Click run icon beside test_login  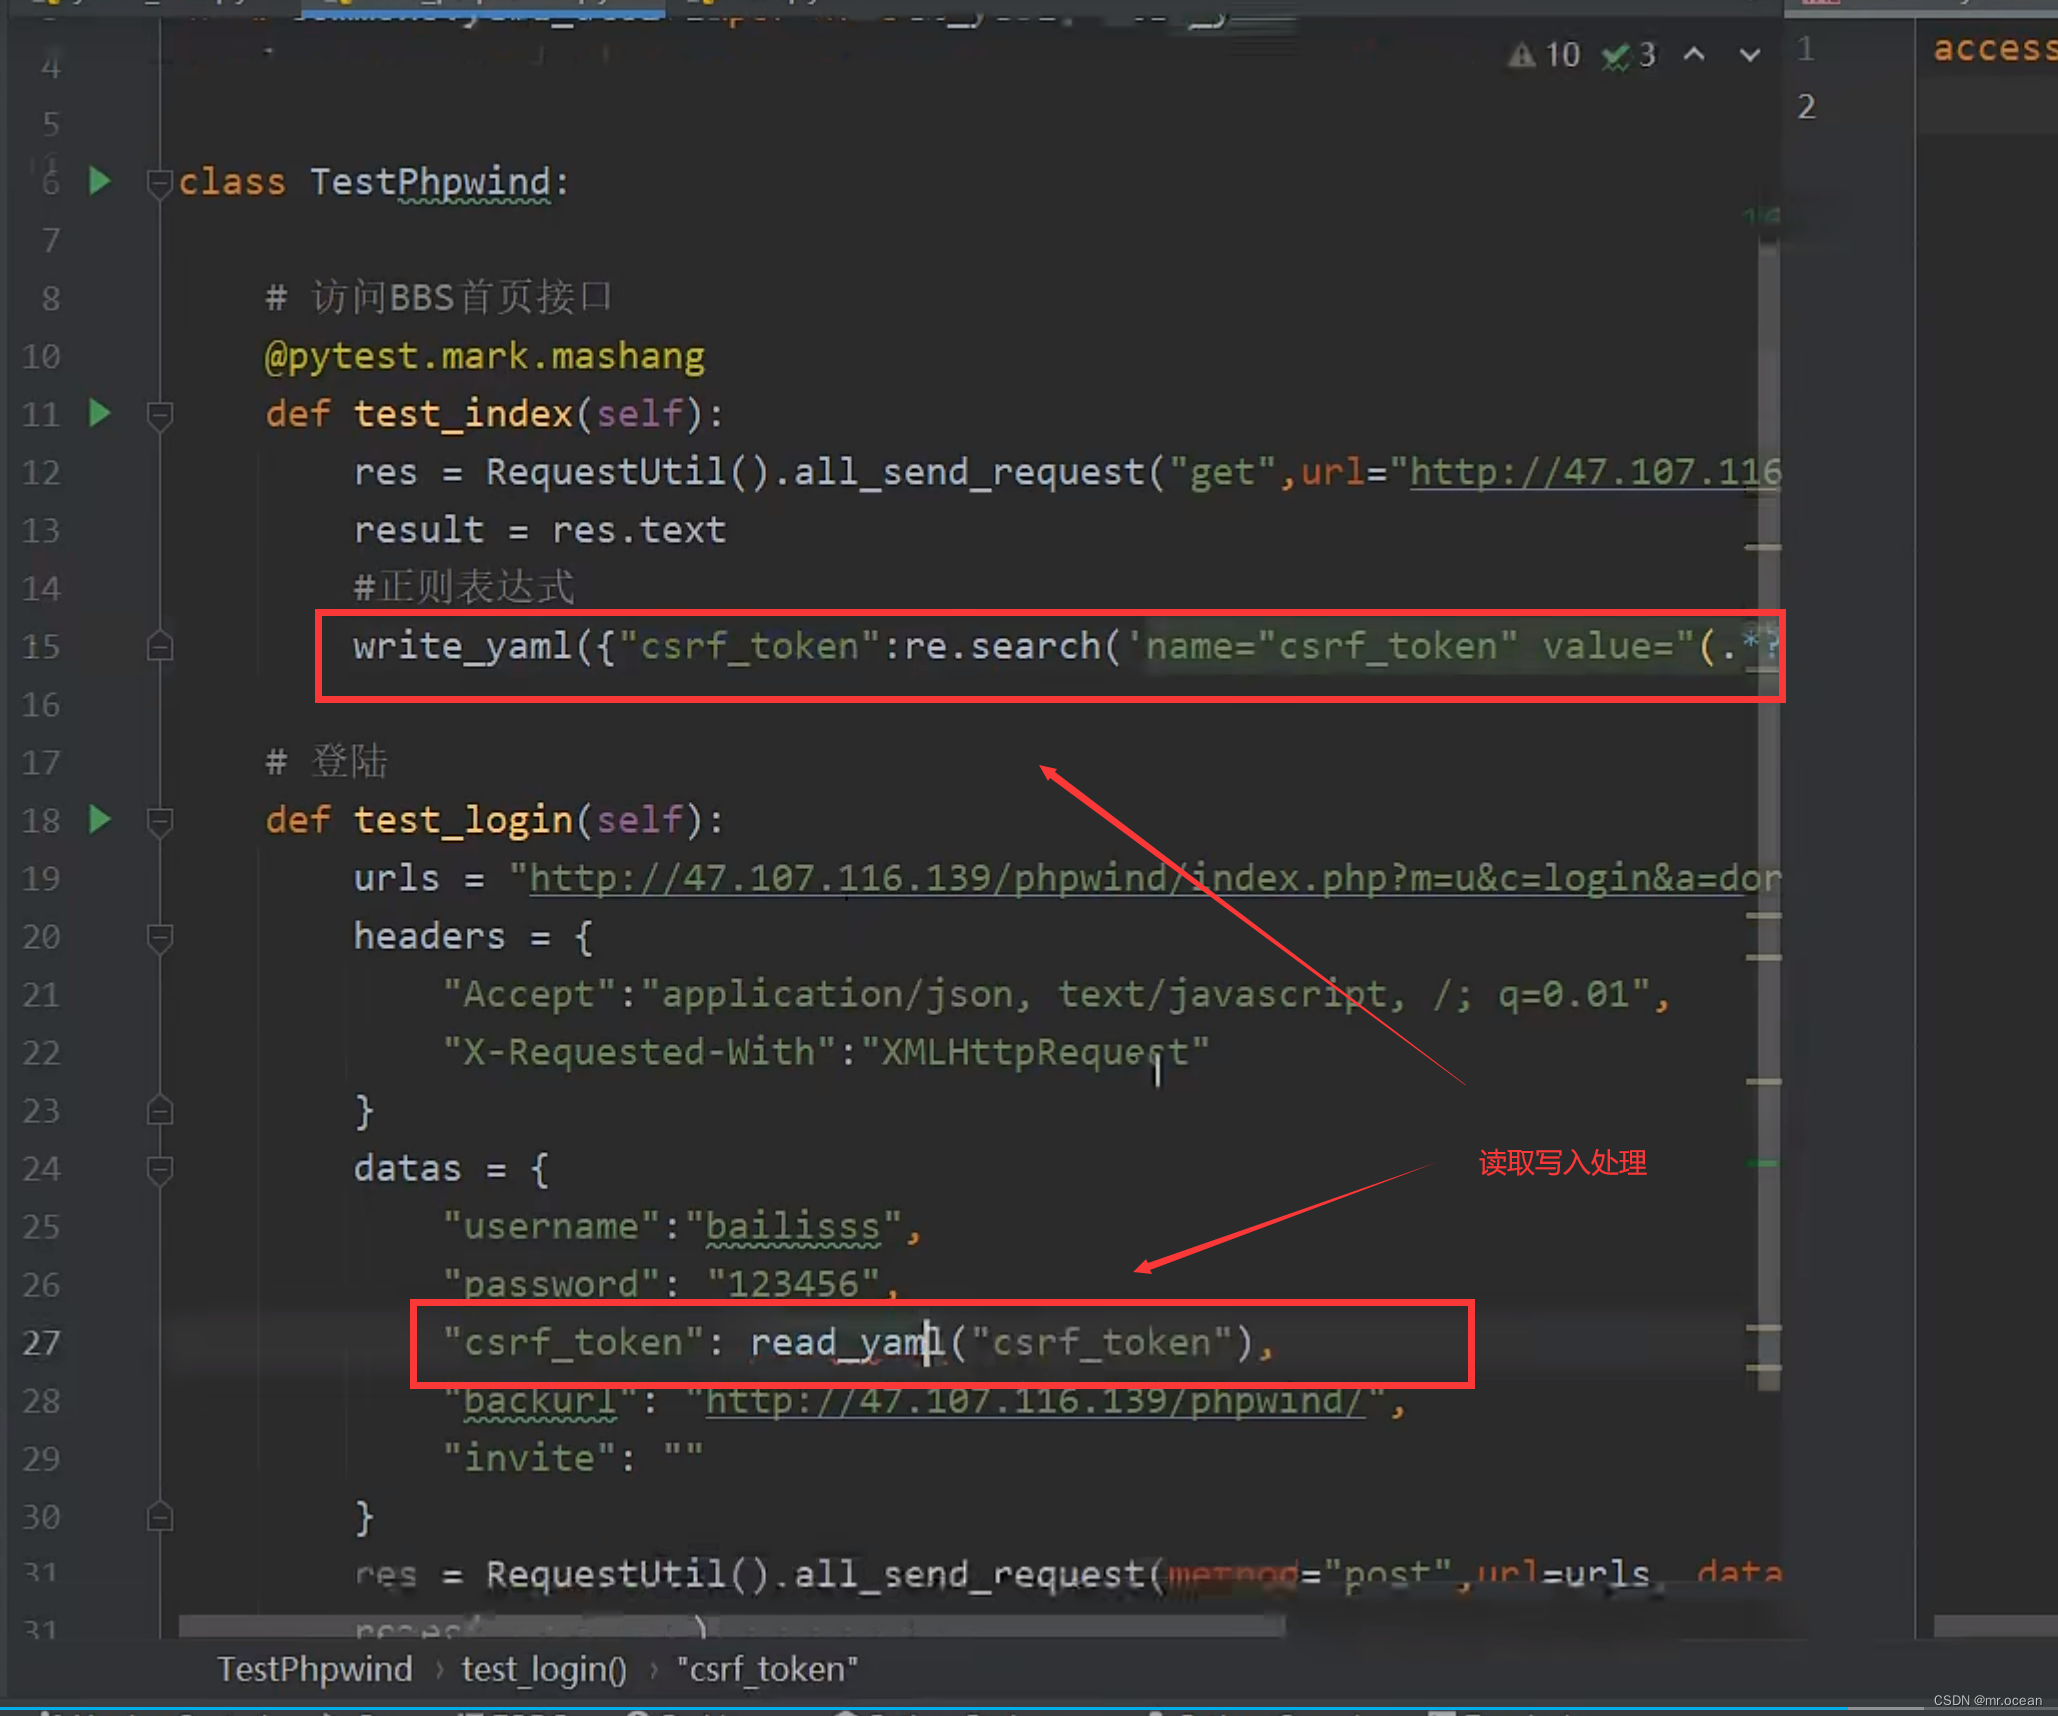click(x=99, y=819)
